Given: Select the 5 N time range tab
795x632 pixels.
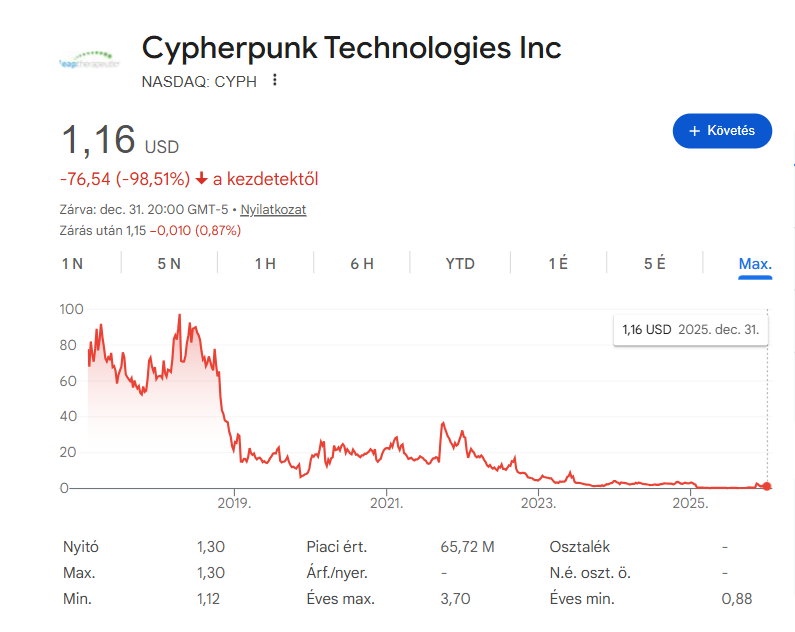Looking at the screenshot, I should (169, 264).
